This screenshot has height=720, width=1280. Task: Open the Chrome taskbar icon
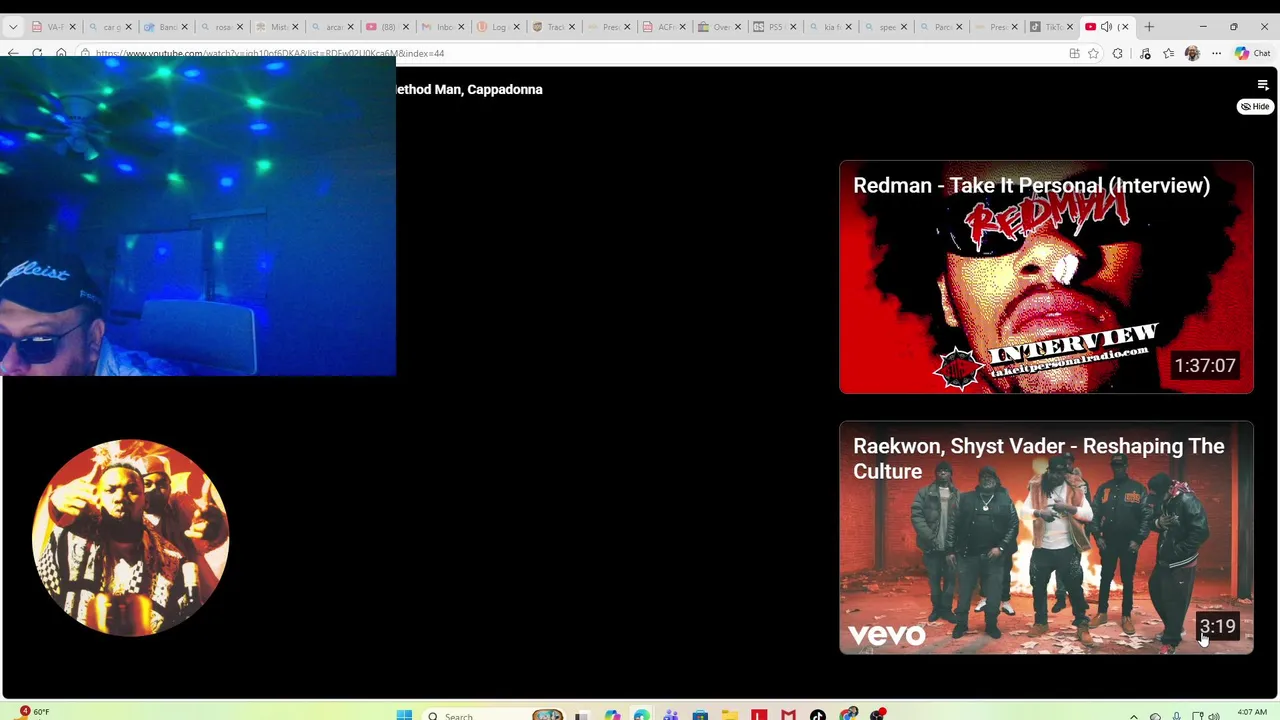point(848,715)
